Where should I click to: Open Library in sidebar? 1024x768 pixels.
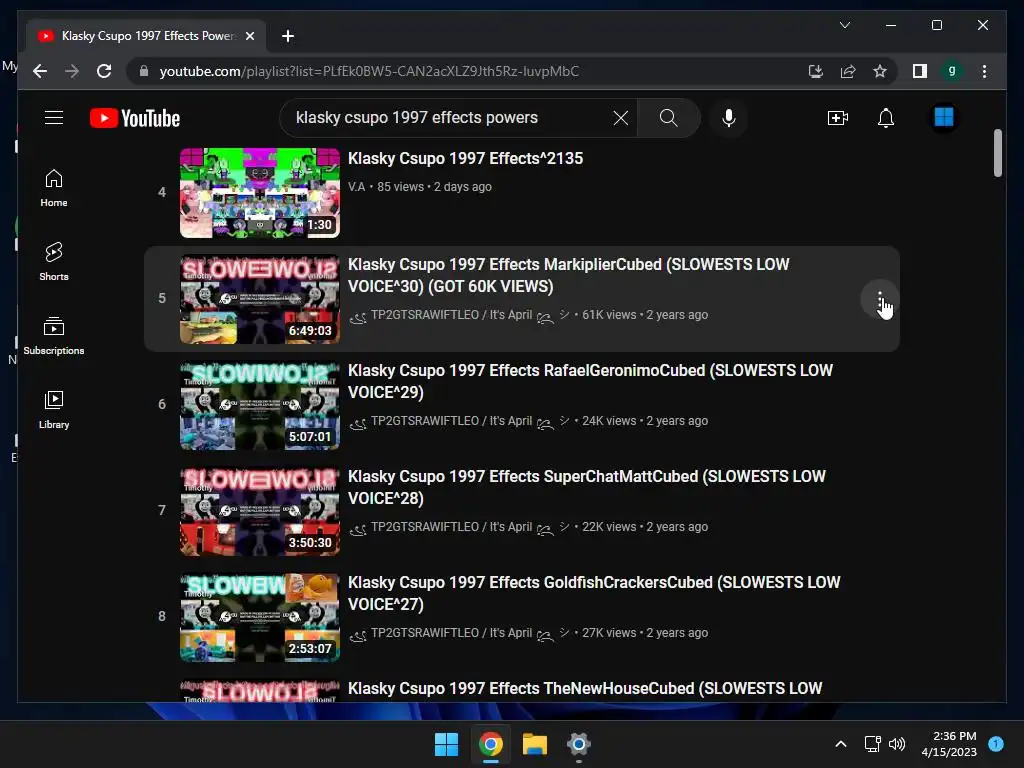pyautogui.click(x=54, y=409)
